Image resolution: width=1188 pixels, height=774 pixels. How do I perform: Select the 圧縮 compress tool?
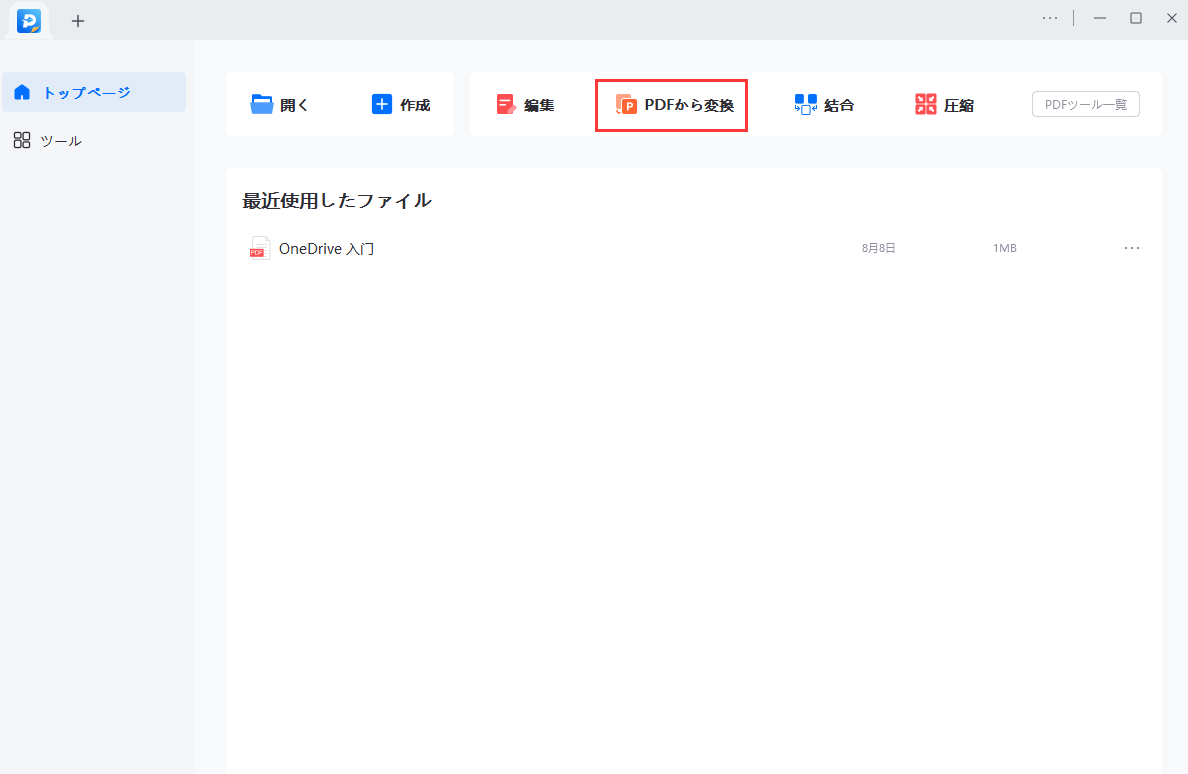tap(944, 104)
